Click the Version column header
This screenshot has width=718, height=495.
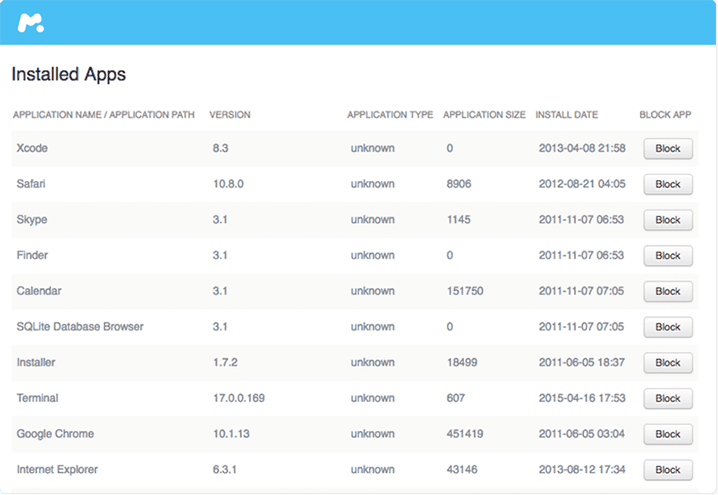[x=230, y=114]
